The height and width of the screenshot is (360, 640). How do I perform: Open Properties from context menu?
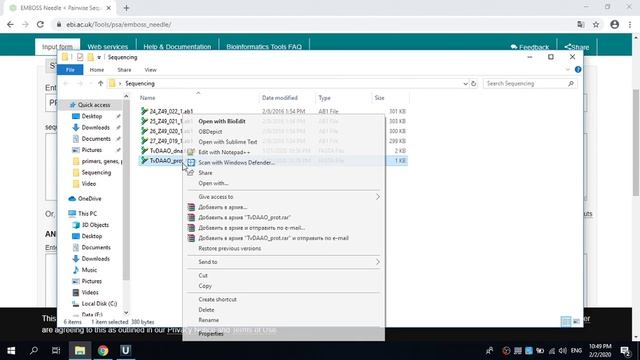click(211, 334)
